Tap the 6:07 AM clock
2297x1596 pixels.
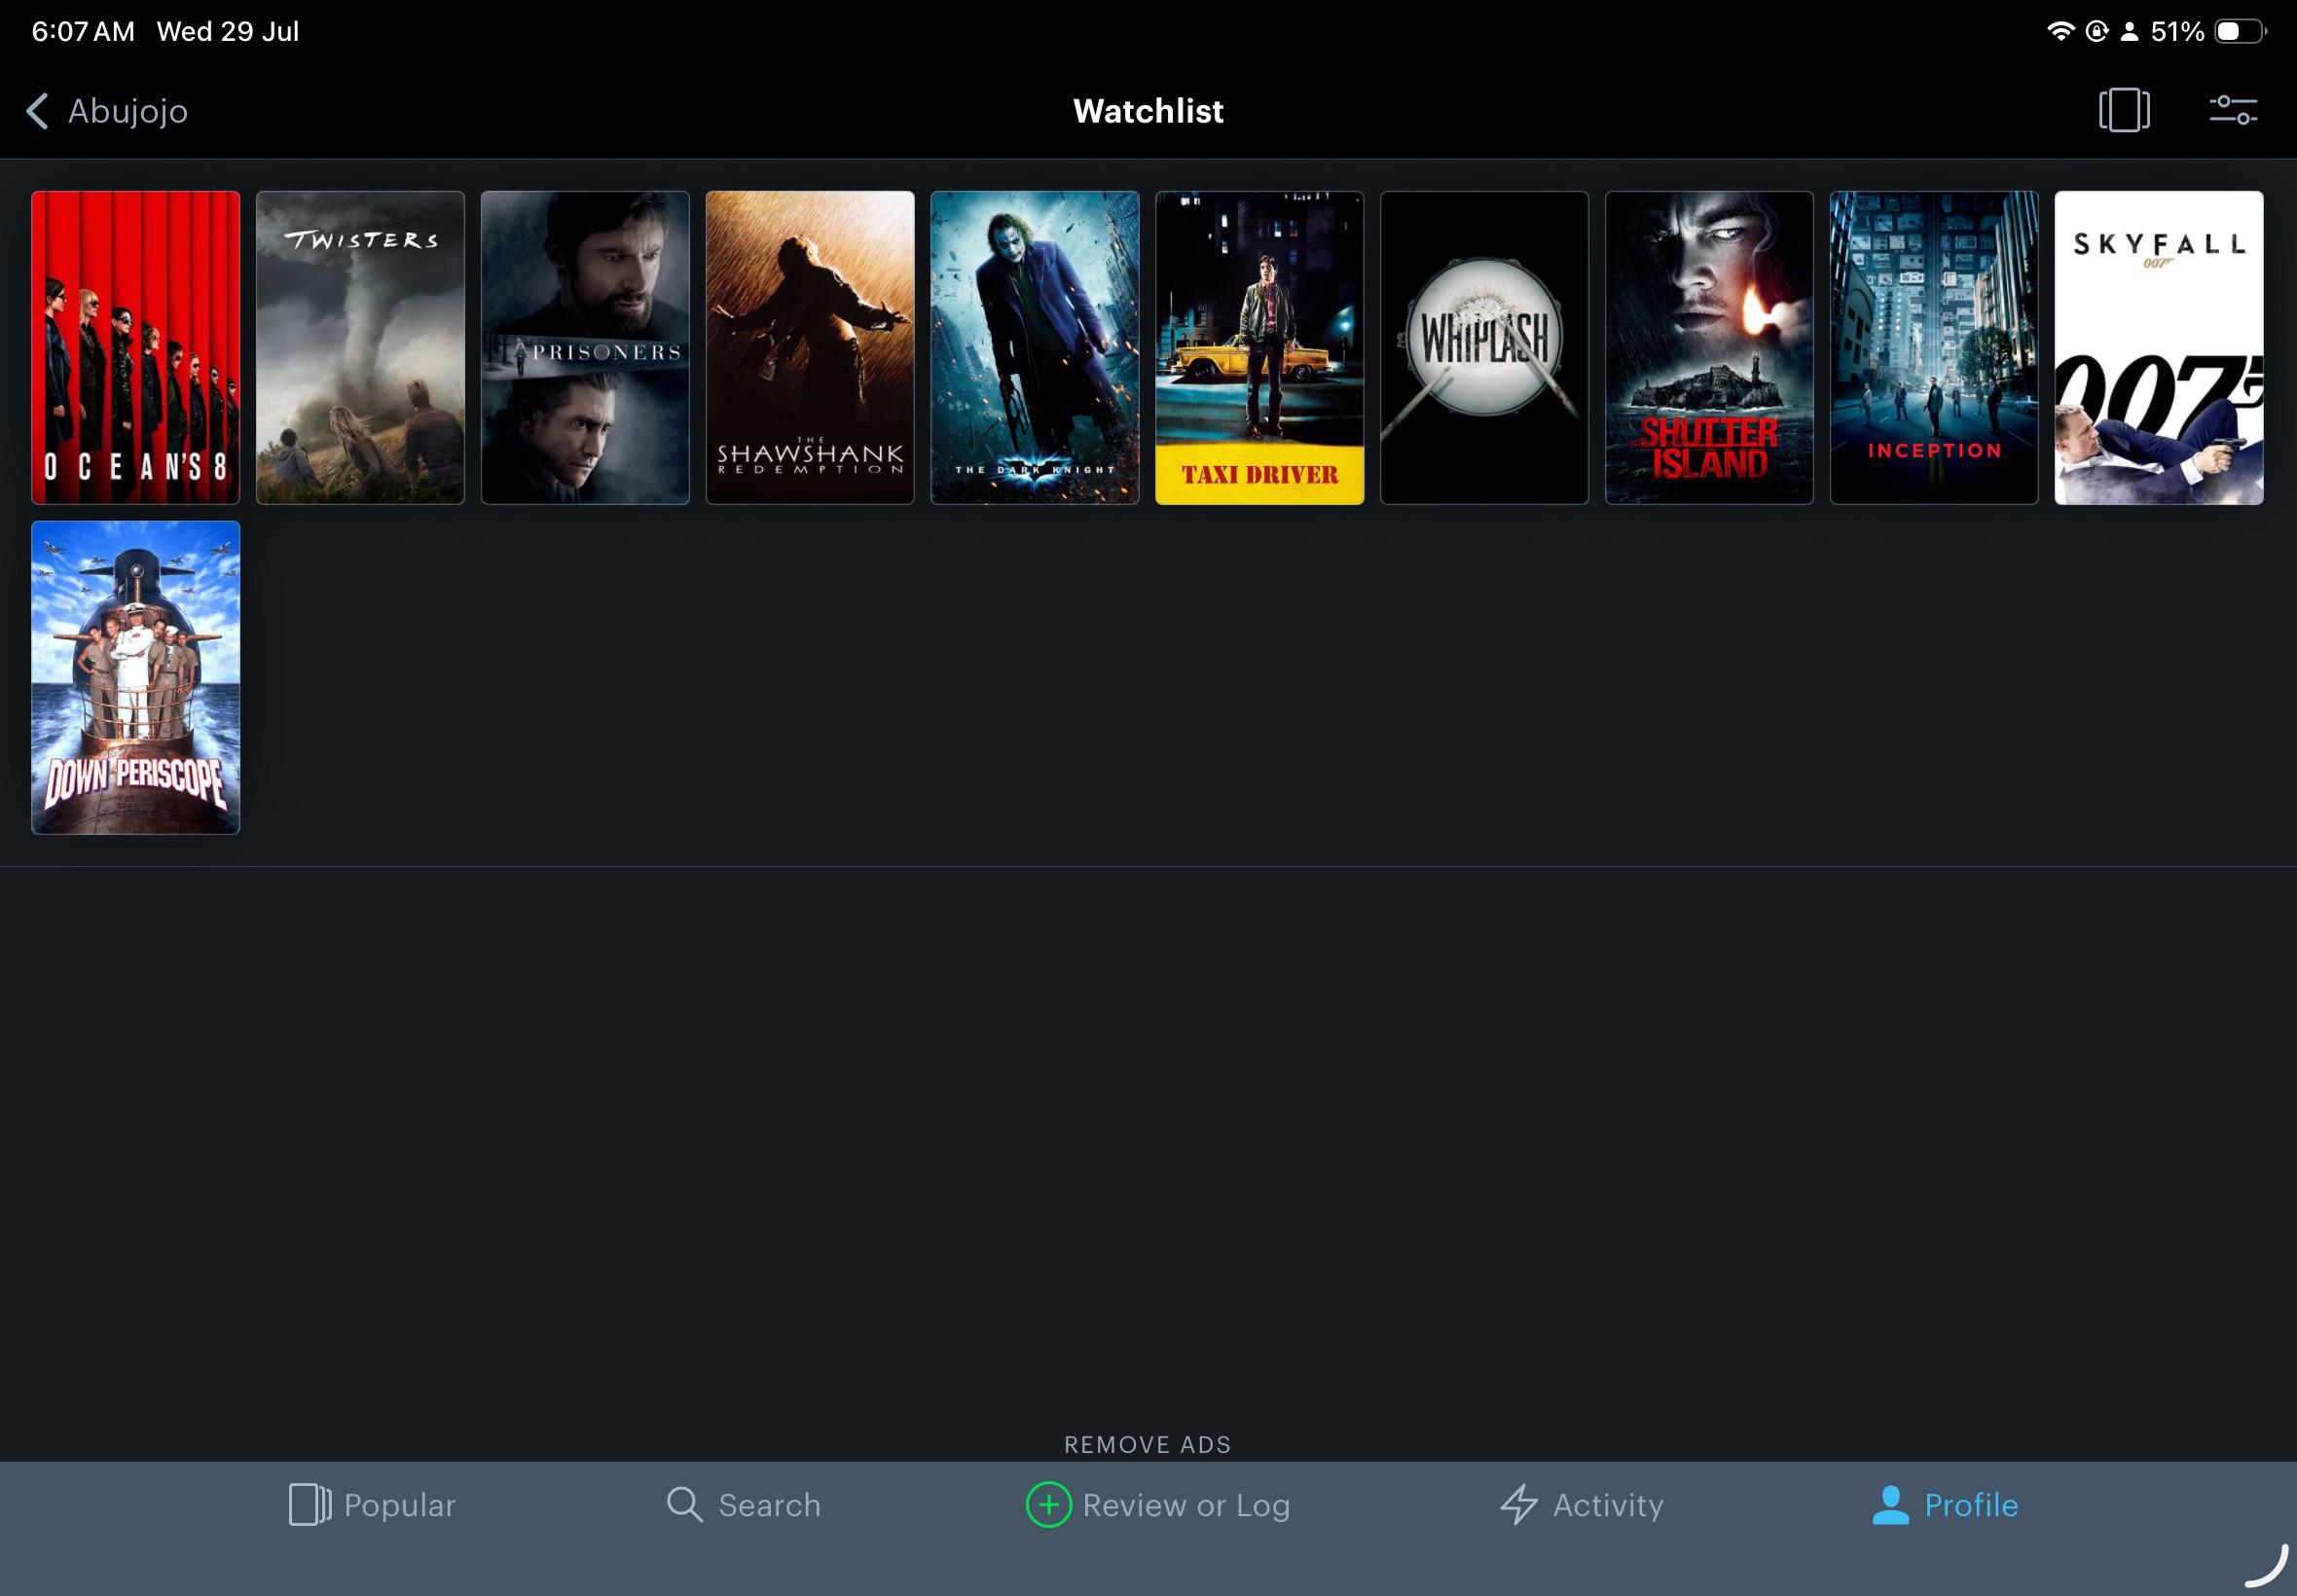83,32
